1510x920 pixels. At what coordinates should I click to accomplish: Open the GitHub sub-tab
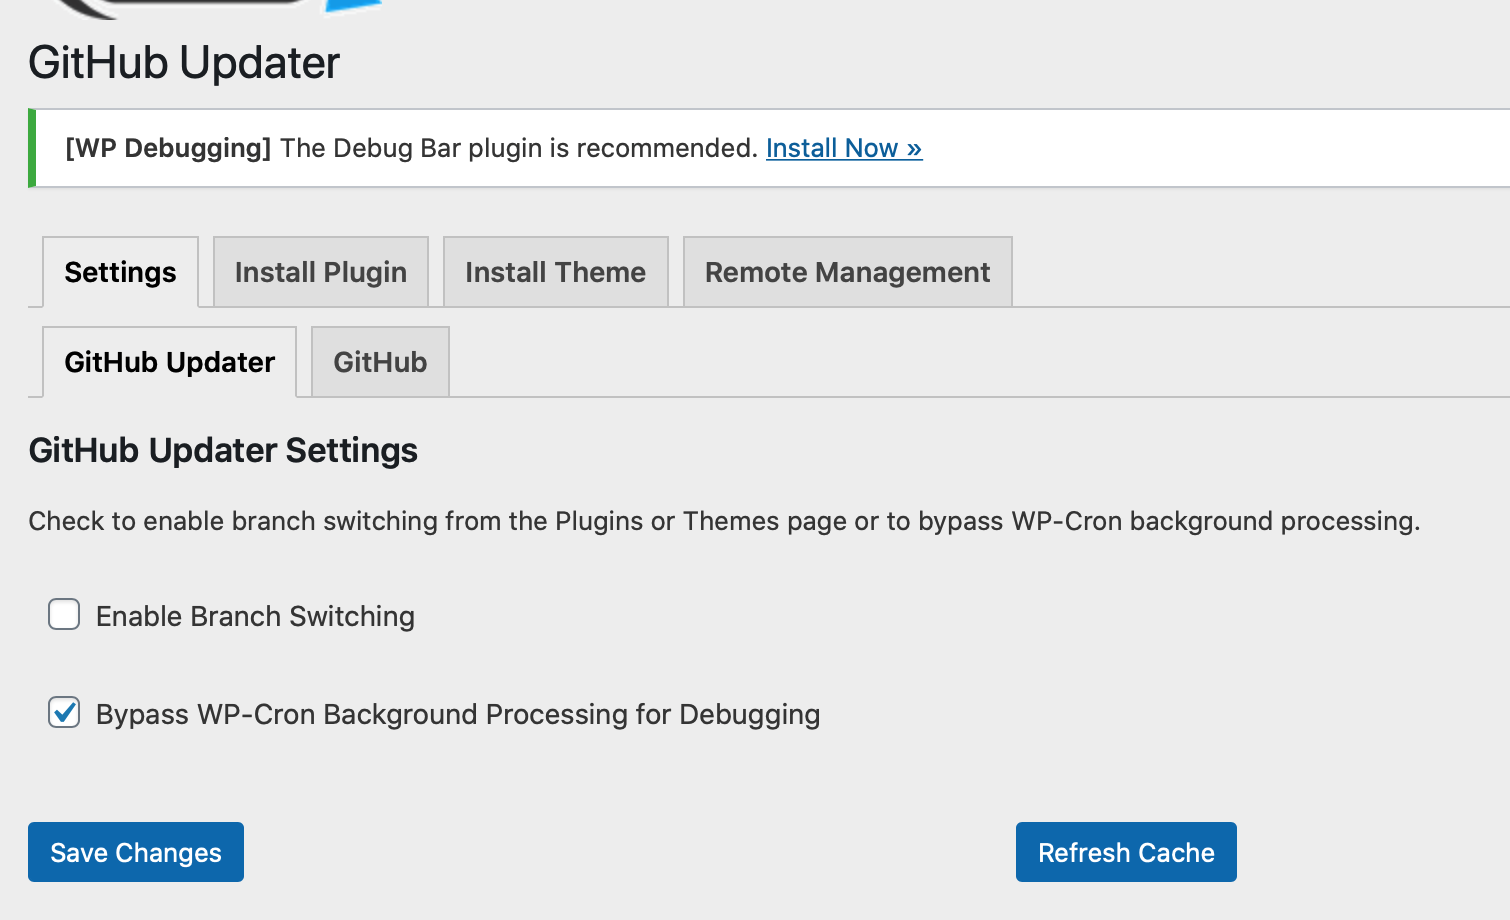(380, 361)
